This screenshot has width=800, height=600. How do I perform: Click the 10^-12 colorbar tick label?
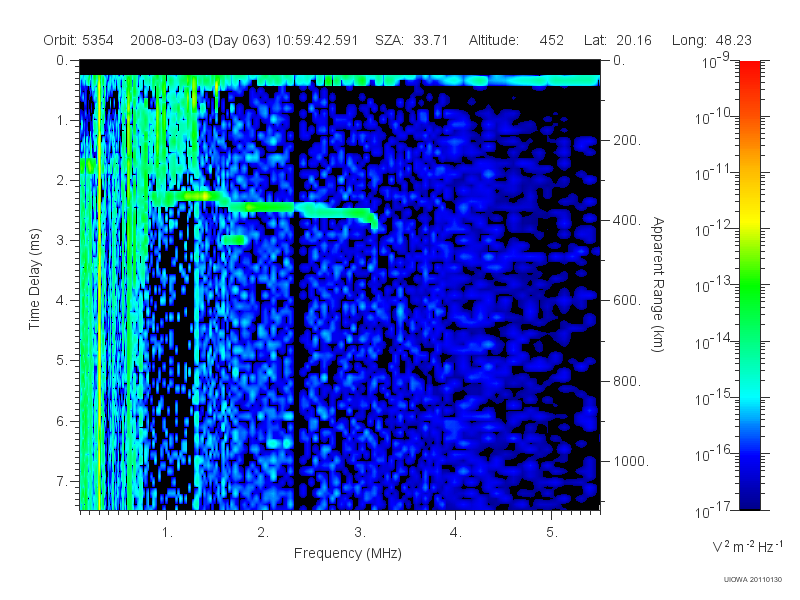point(714,229)
